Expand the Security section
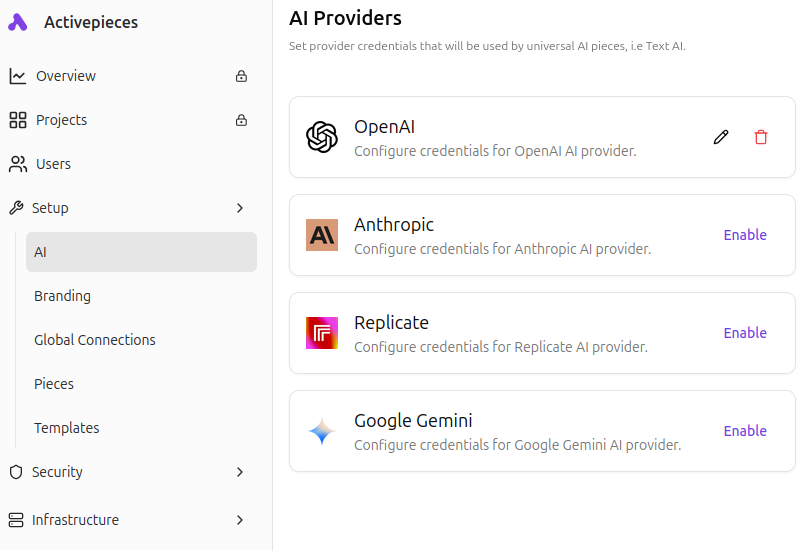Screen dimensions: 803x551 point(240,472)
